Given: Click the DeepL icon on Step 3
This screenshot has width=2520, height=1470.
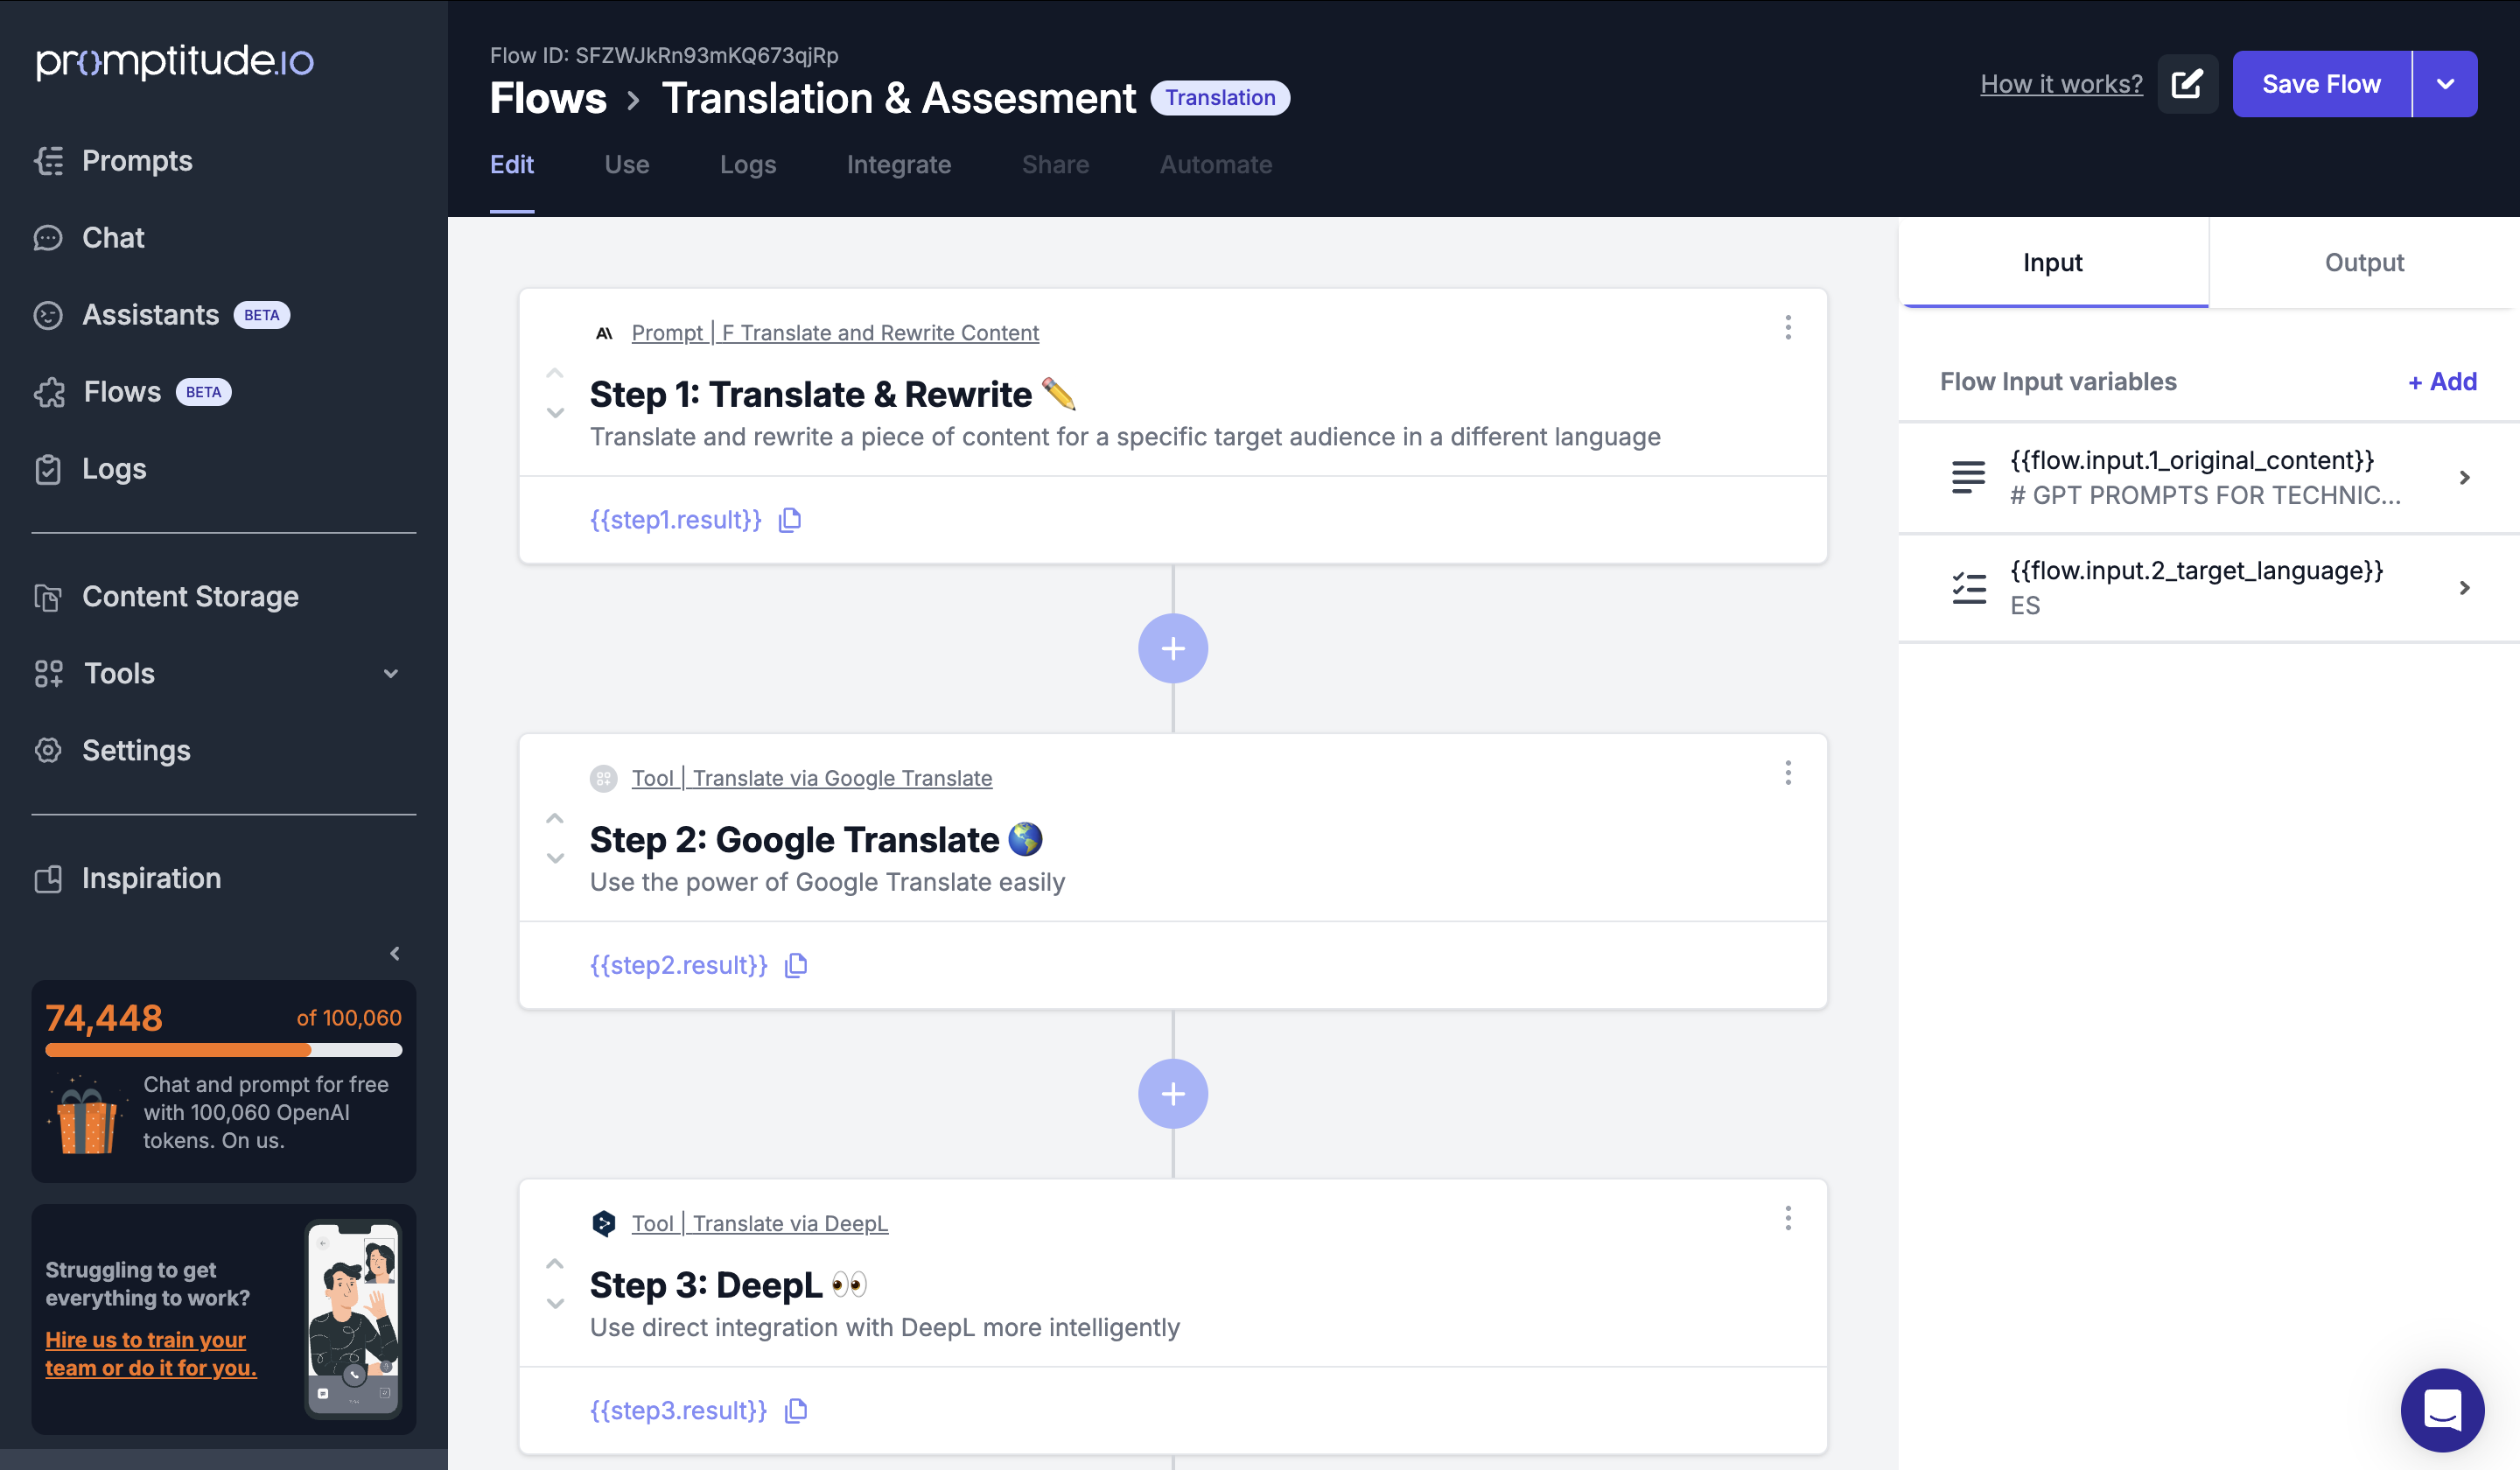Looking at the screenshot, I should click(x=604, y=1224).
